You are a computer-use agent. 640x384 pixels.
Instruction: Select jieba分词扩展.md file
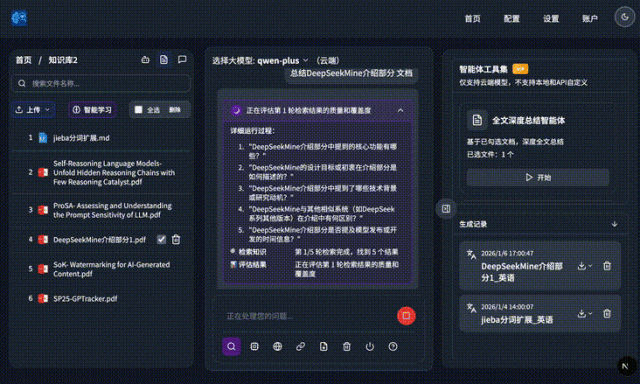click(x=81, y=138)
